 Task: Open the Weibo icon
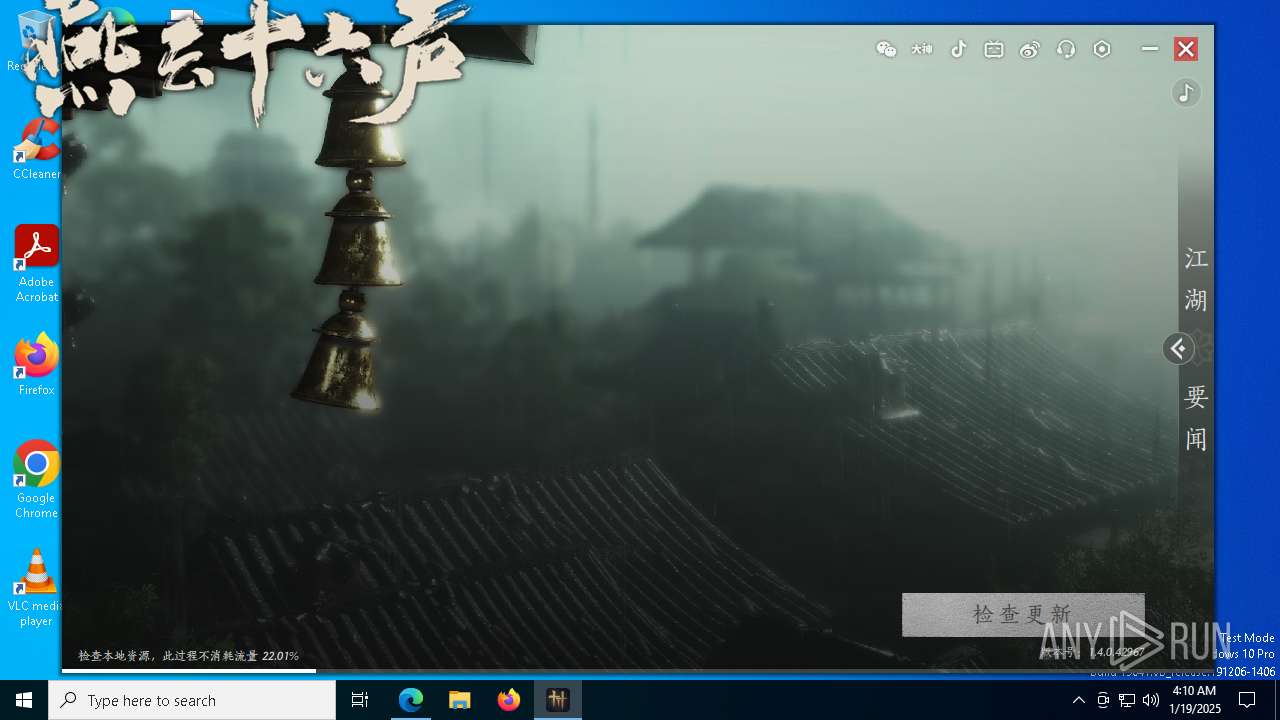pyautogui.click(x=1030, y=49)
